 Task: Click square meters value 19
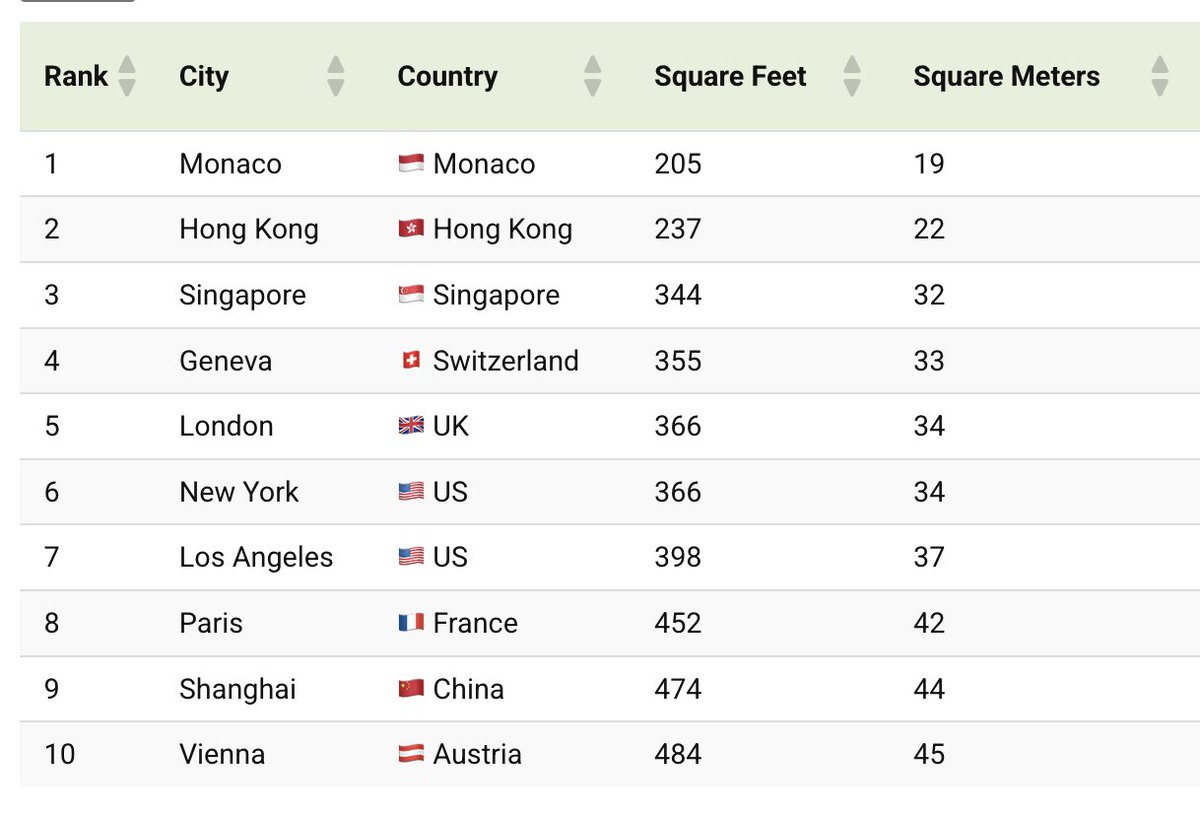tap(929, 164)
